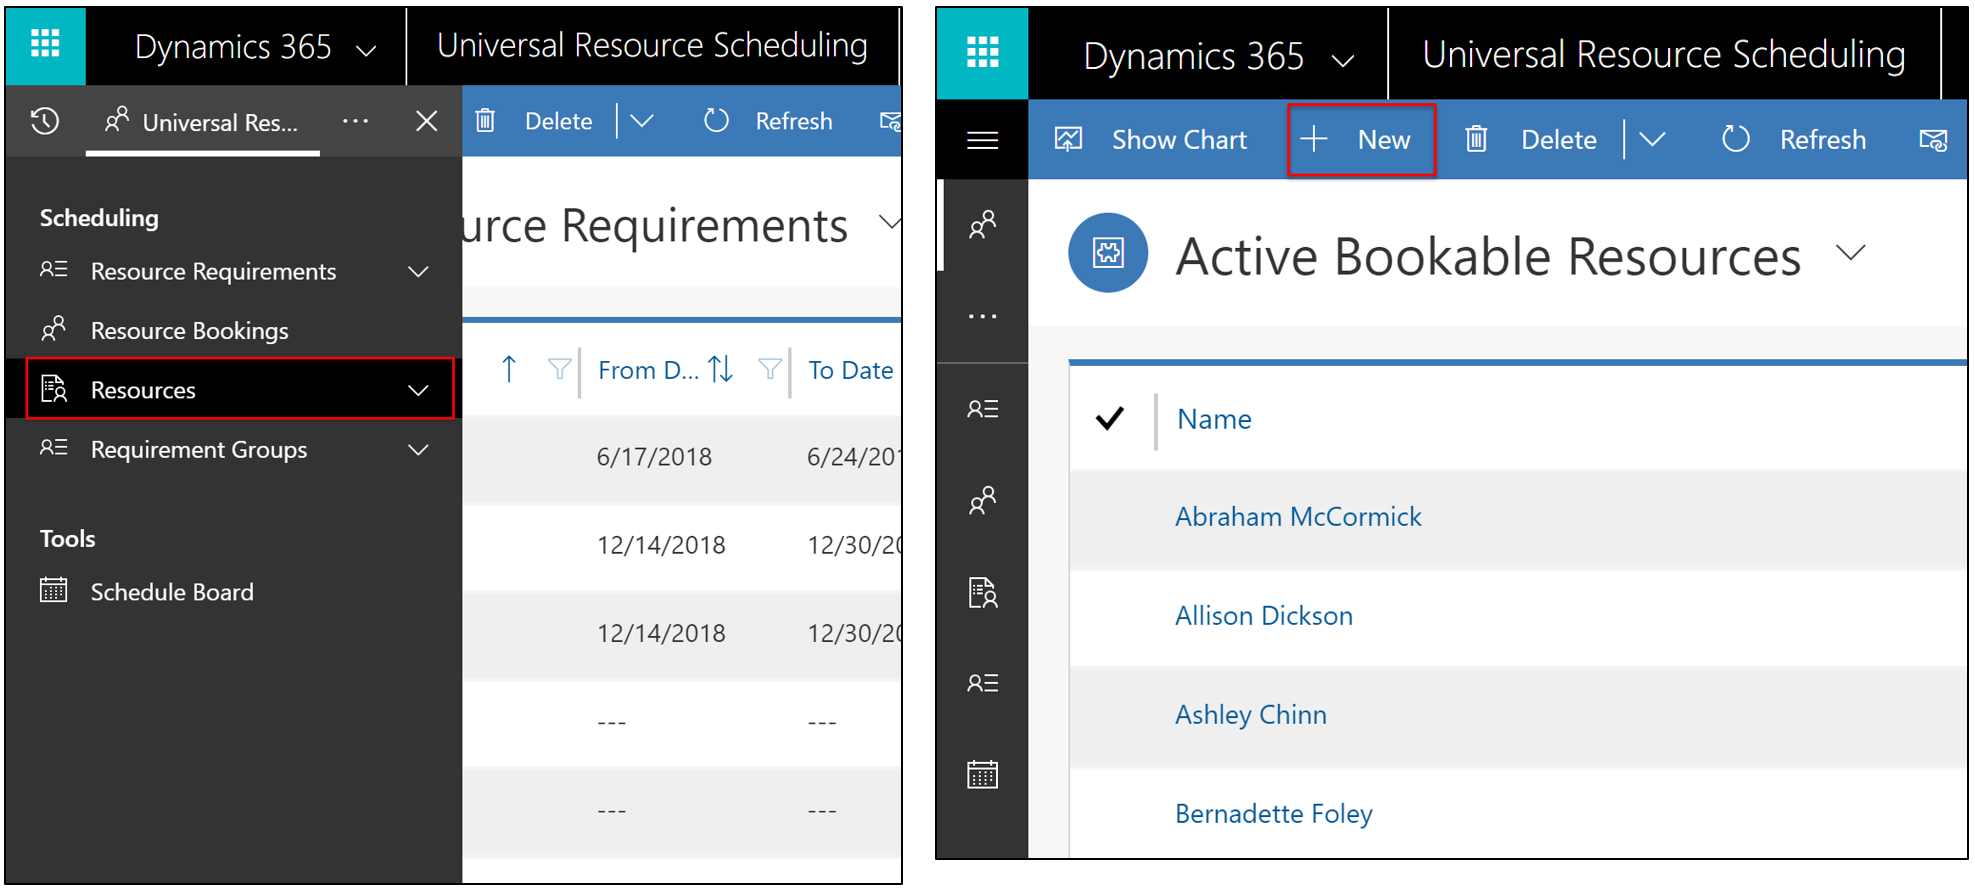This screenshot has width=1975, height=889.
Task: Open Allison Dickson record
Action: click(x=1264, y=616)
